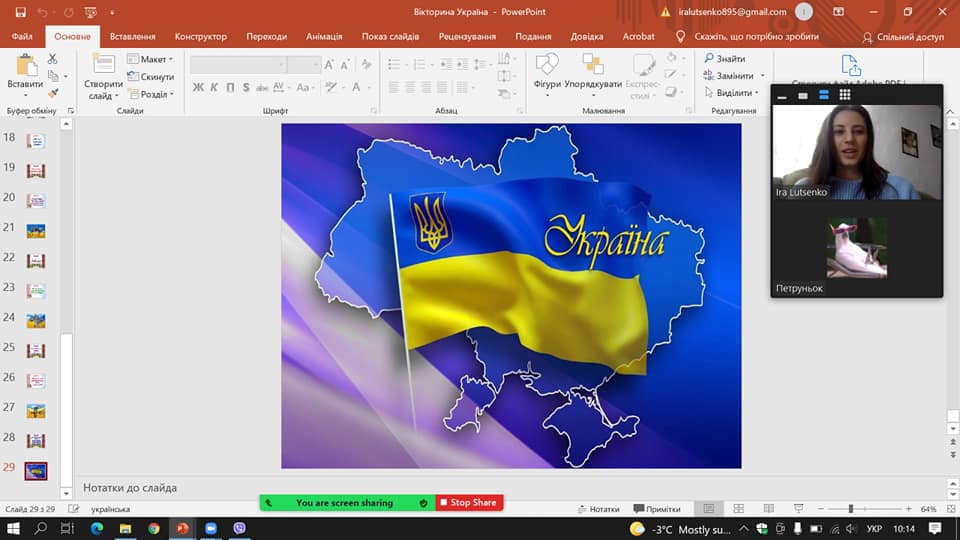This screenshot has height=540, width=960.
Task: Switch to the Конструктор tab
Action: (201, 37)
